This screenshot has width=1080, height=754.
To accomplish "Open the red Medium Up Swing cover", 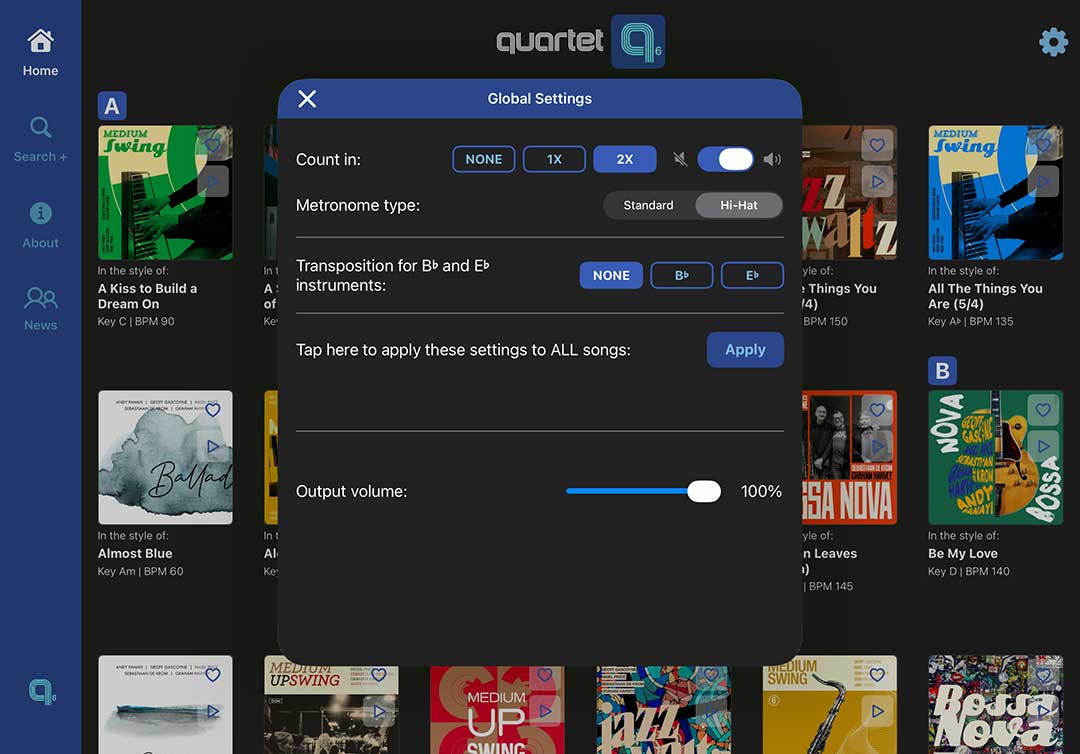I will [497, 710].
